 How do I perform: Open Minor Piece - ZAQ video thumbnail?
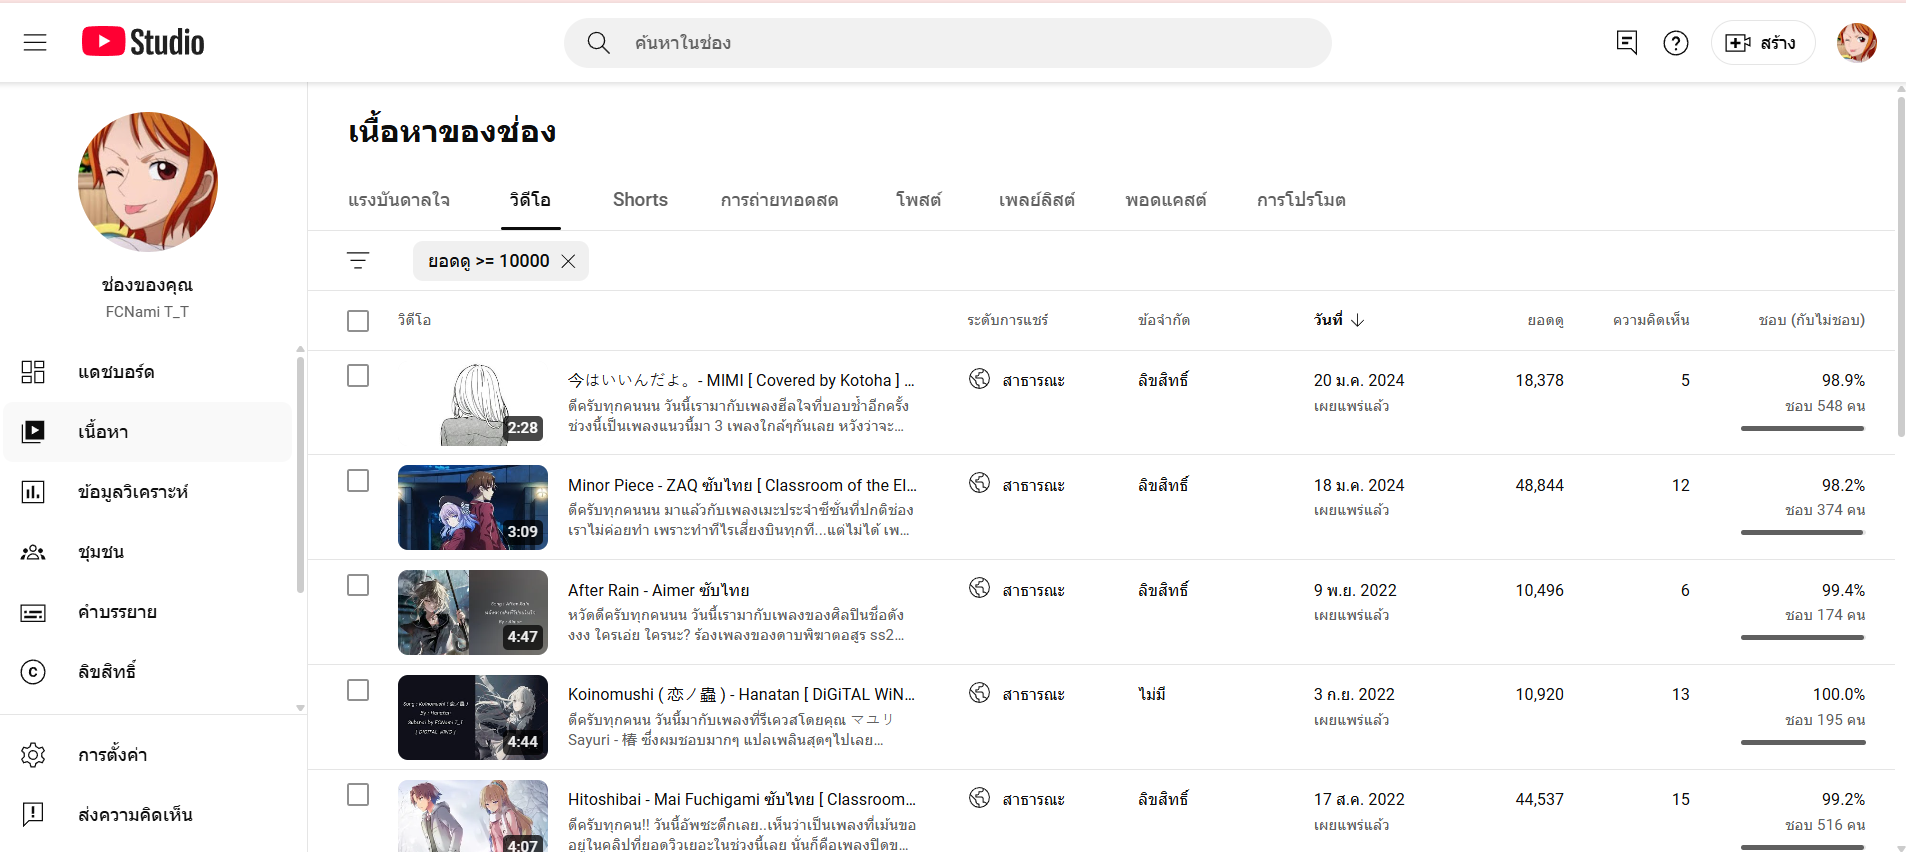tap(473, 508)
